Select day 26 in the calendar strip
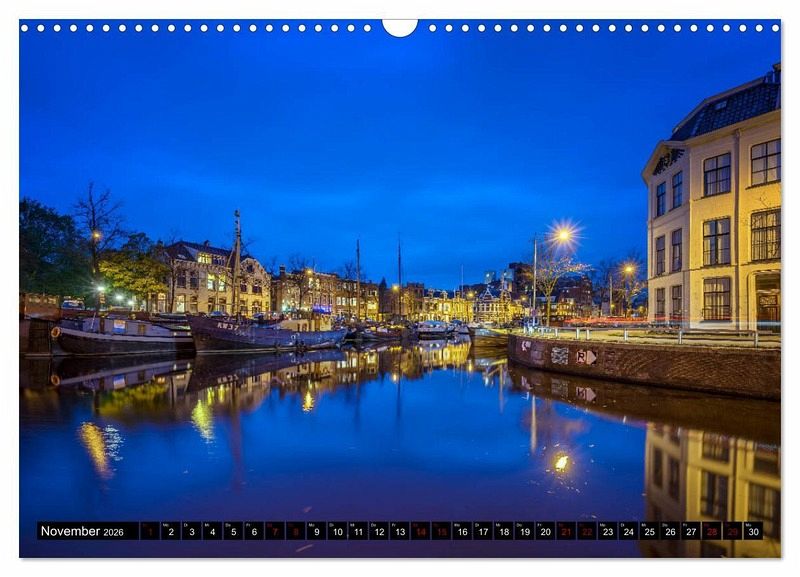The height and width of the screenshot is (577, 800). pos(670,531)
